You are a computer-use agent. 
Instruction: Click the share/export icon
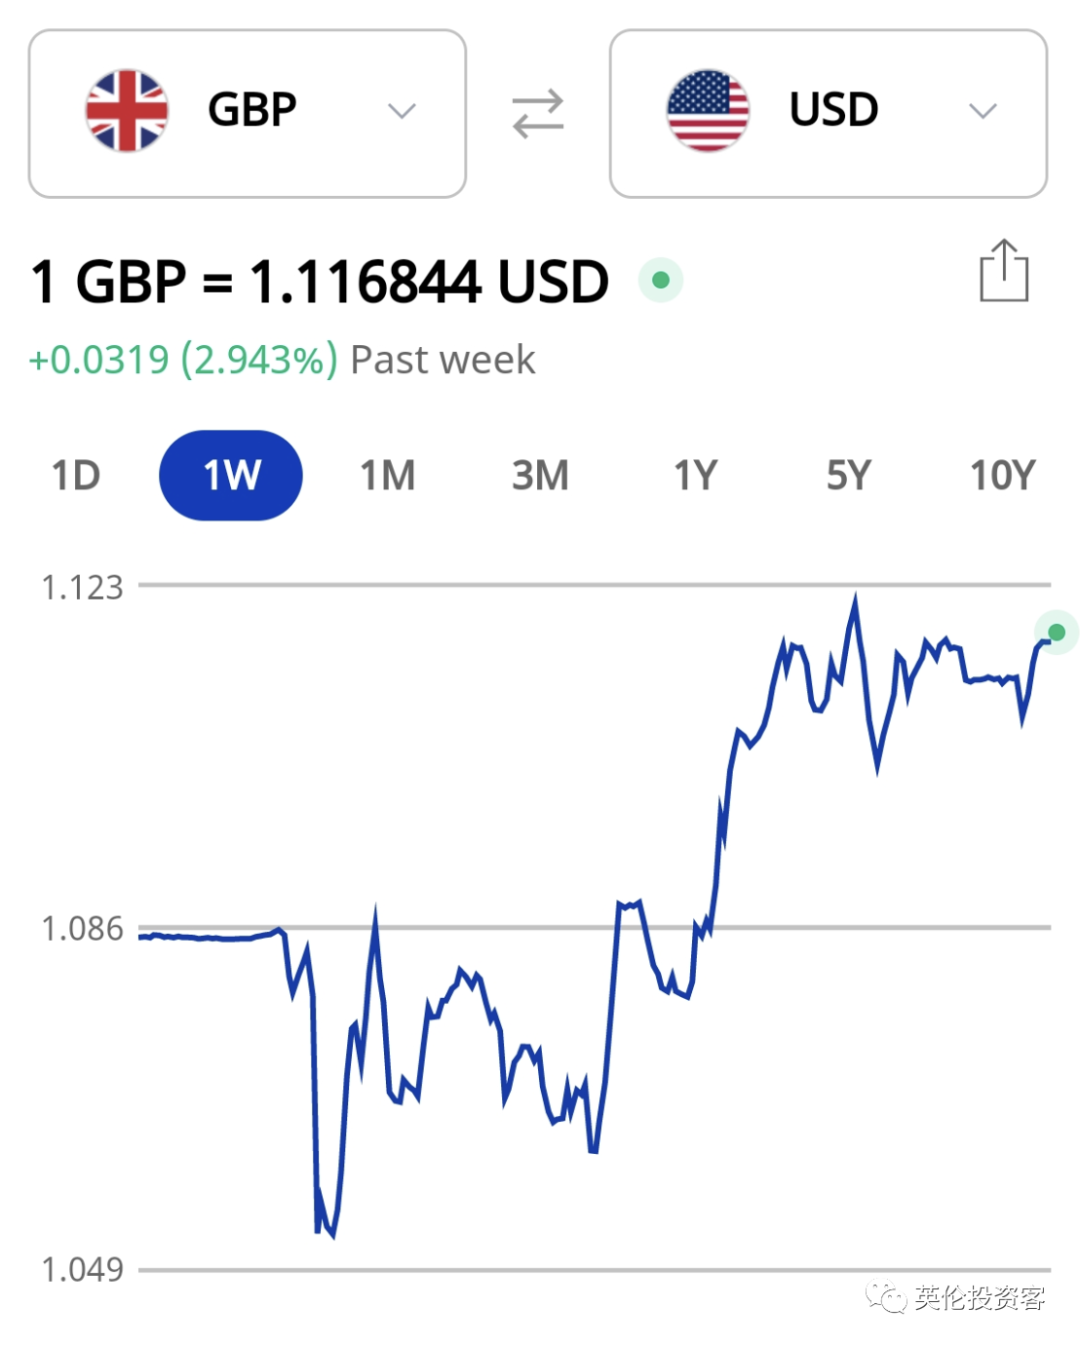click(x=1003, y=270)
